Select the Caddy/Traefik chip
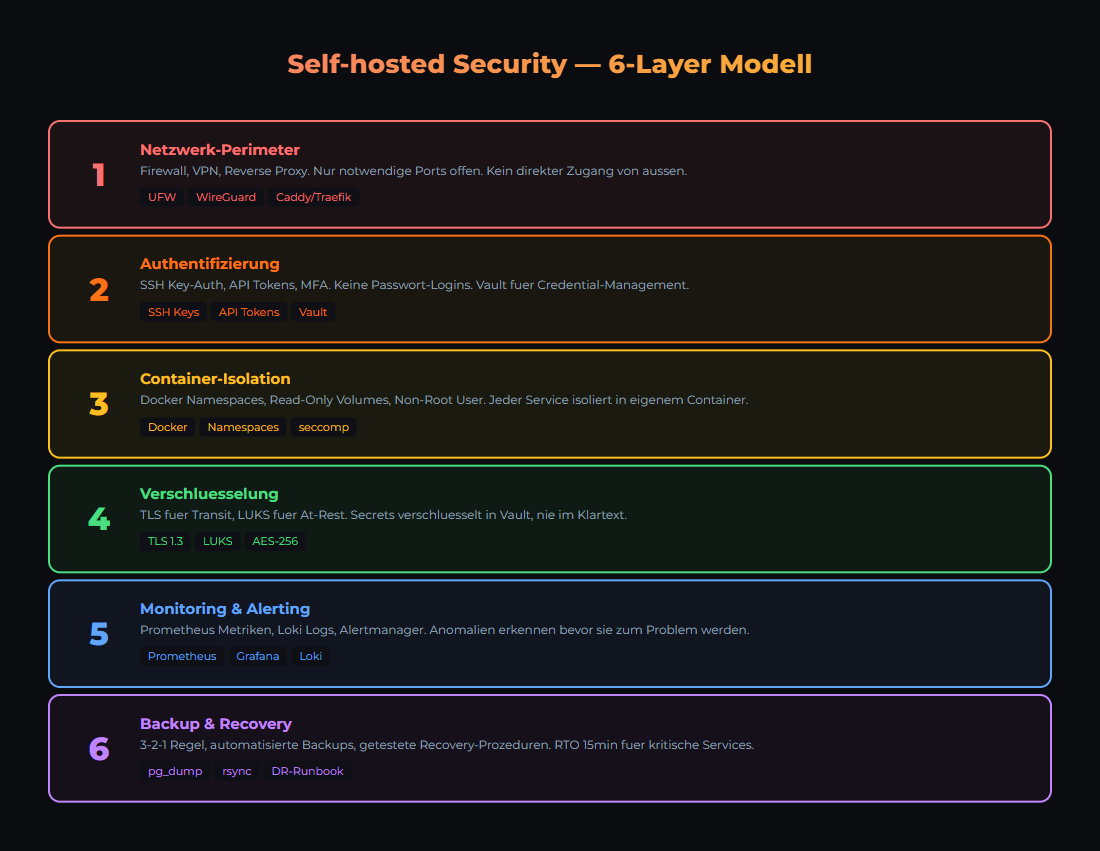The height and width of the screenshot is (851, 1100). point(313,197)
